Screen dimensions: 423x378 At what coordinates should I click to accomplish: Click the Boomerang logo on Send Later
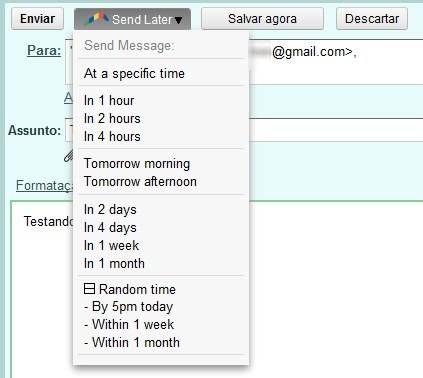(x=96, y=20)
